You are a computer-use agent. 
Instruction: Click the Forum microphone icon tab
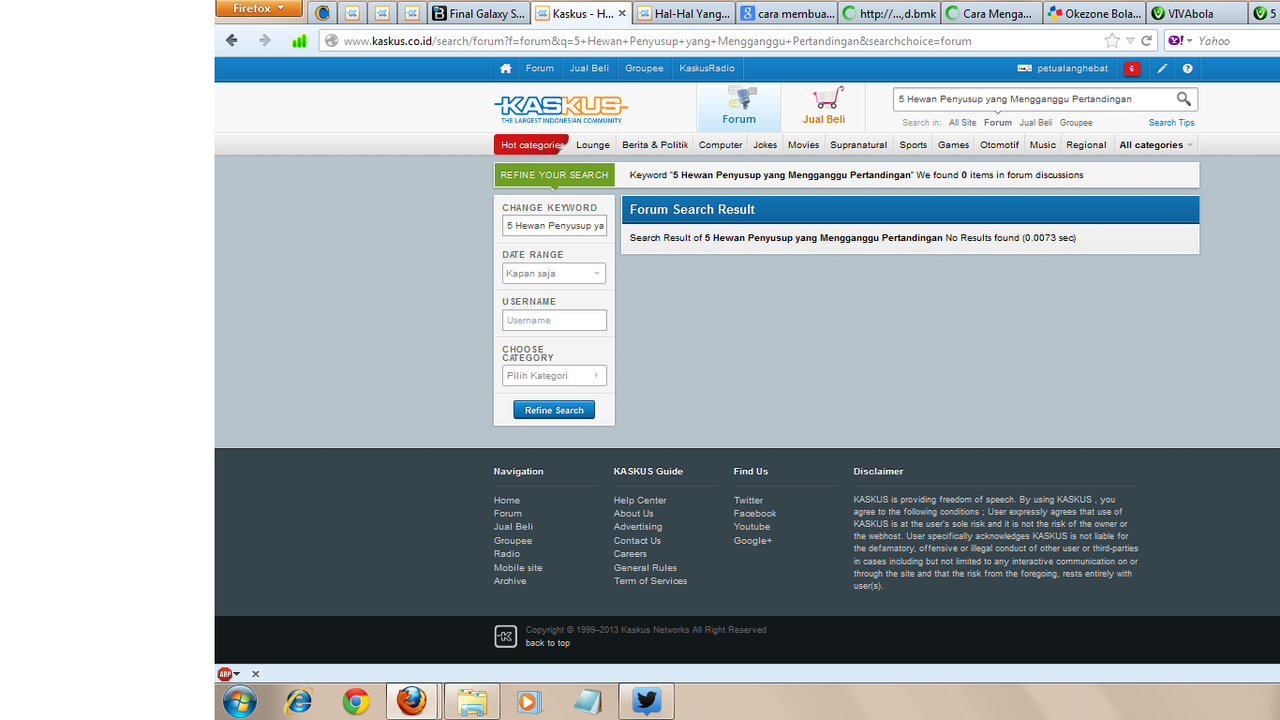(739, 107)
